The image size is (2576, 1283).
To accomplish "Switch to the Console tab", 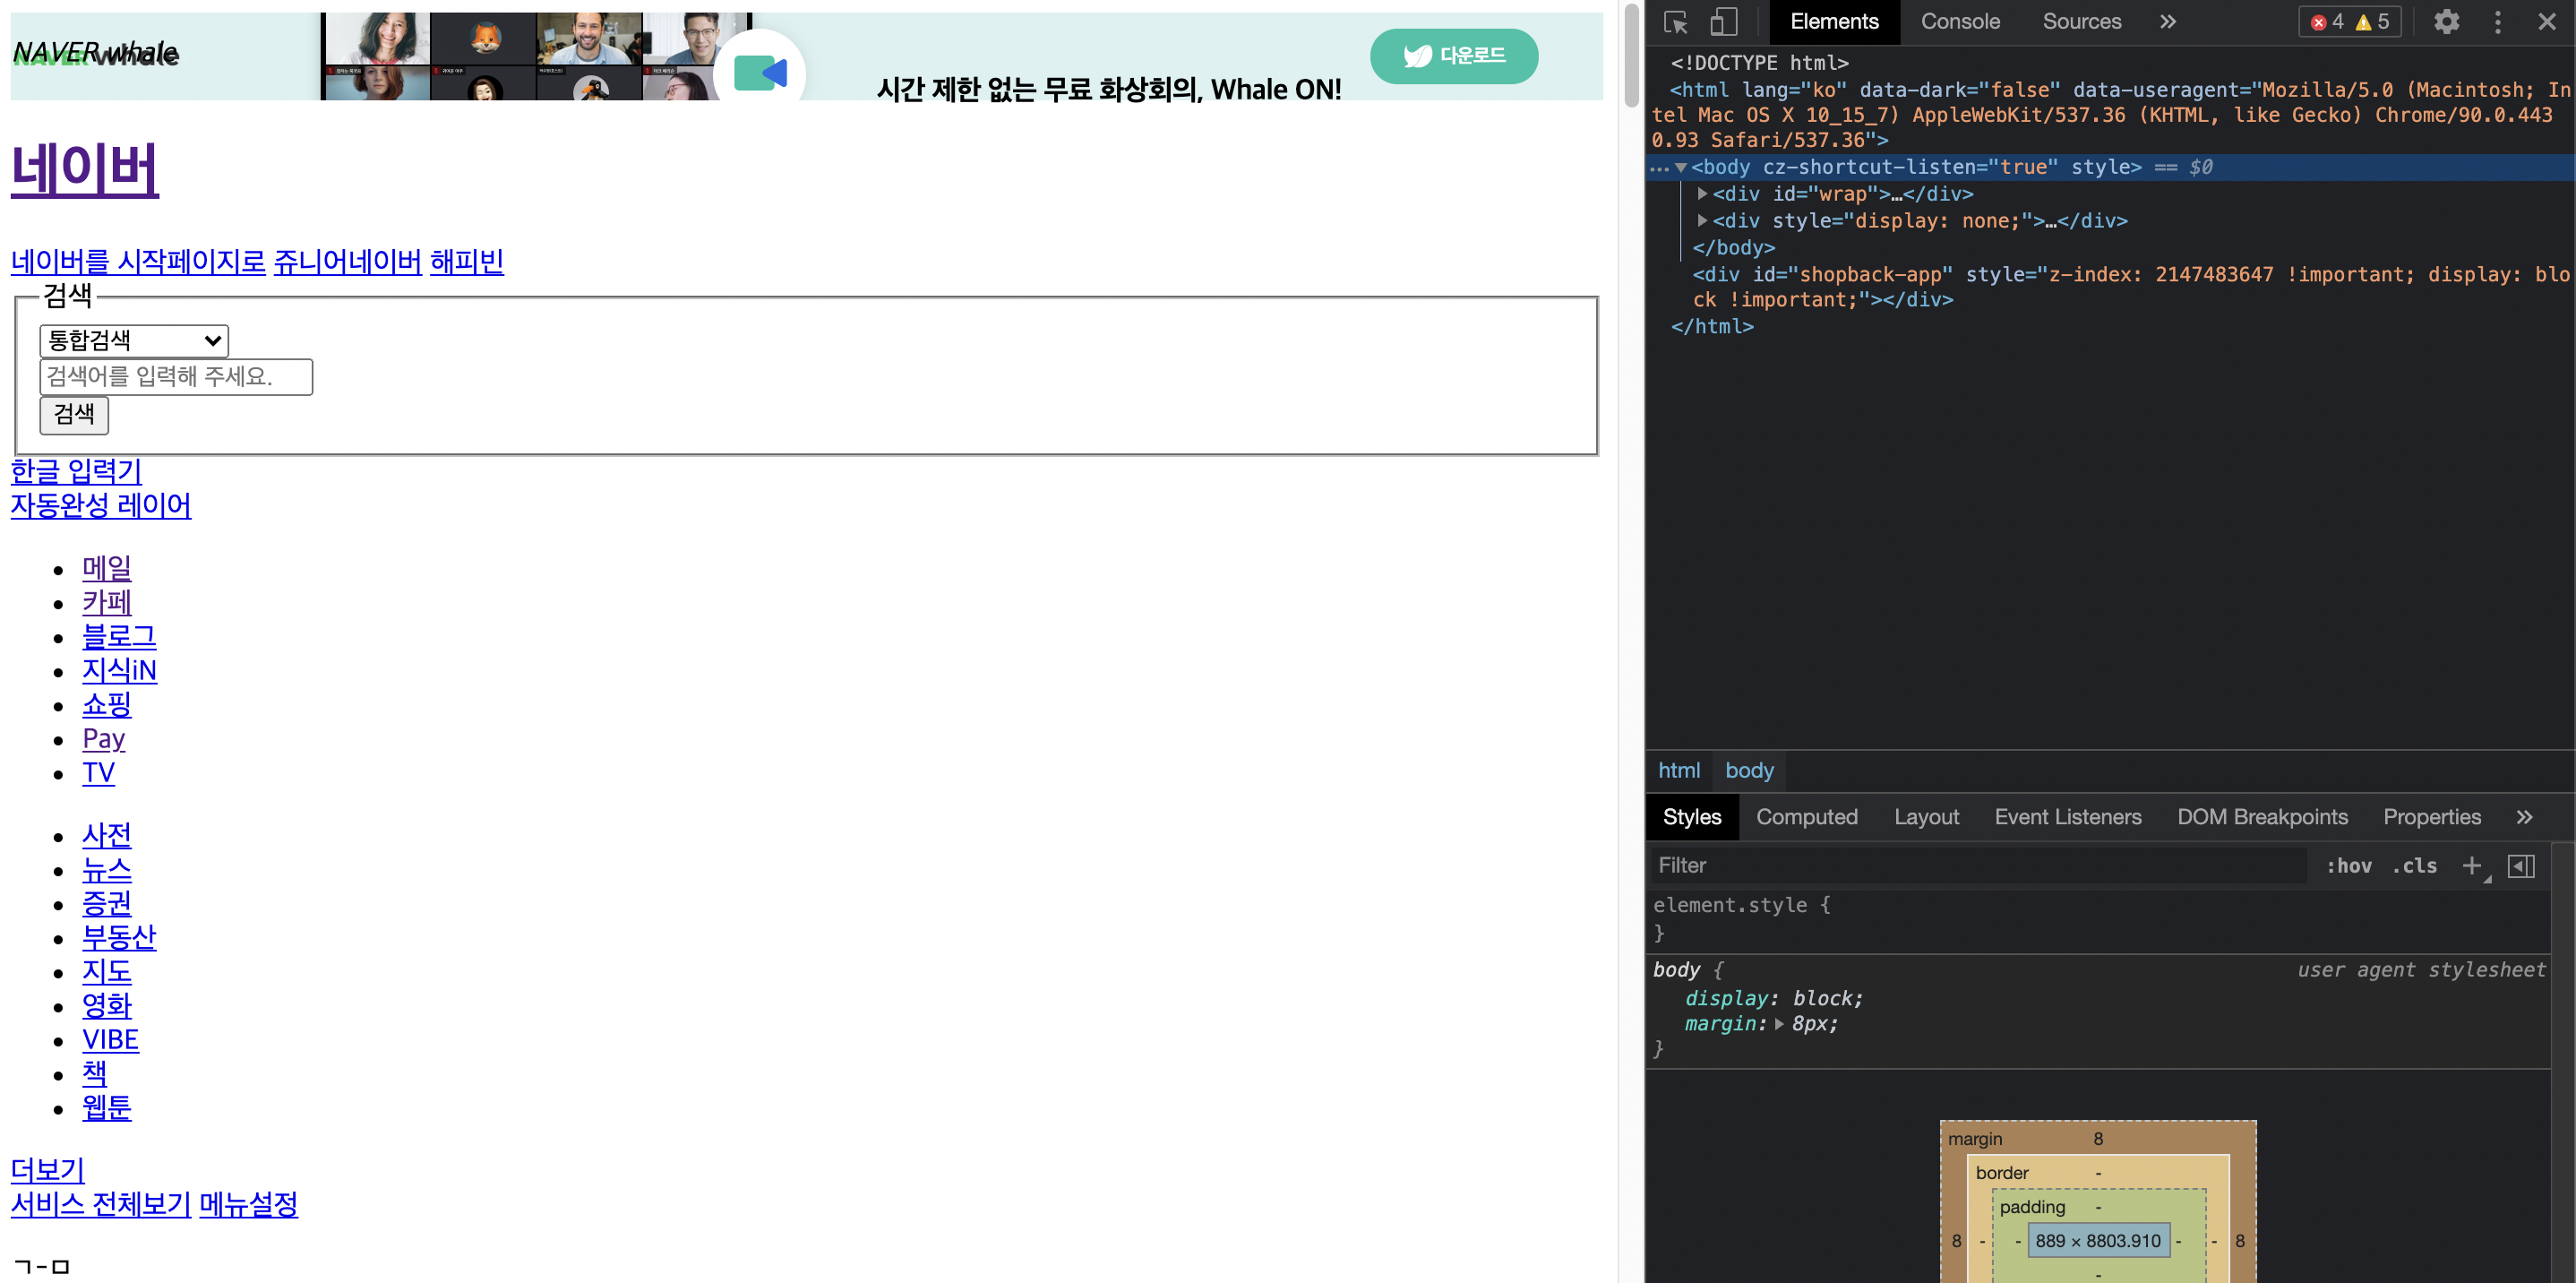I will click(1959, 22).
